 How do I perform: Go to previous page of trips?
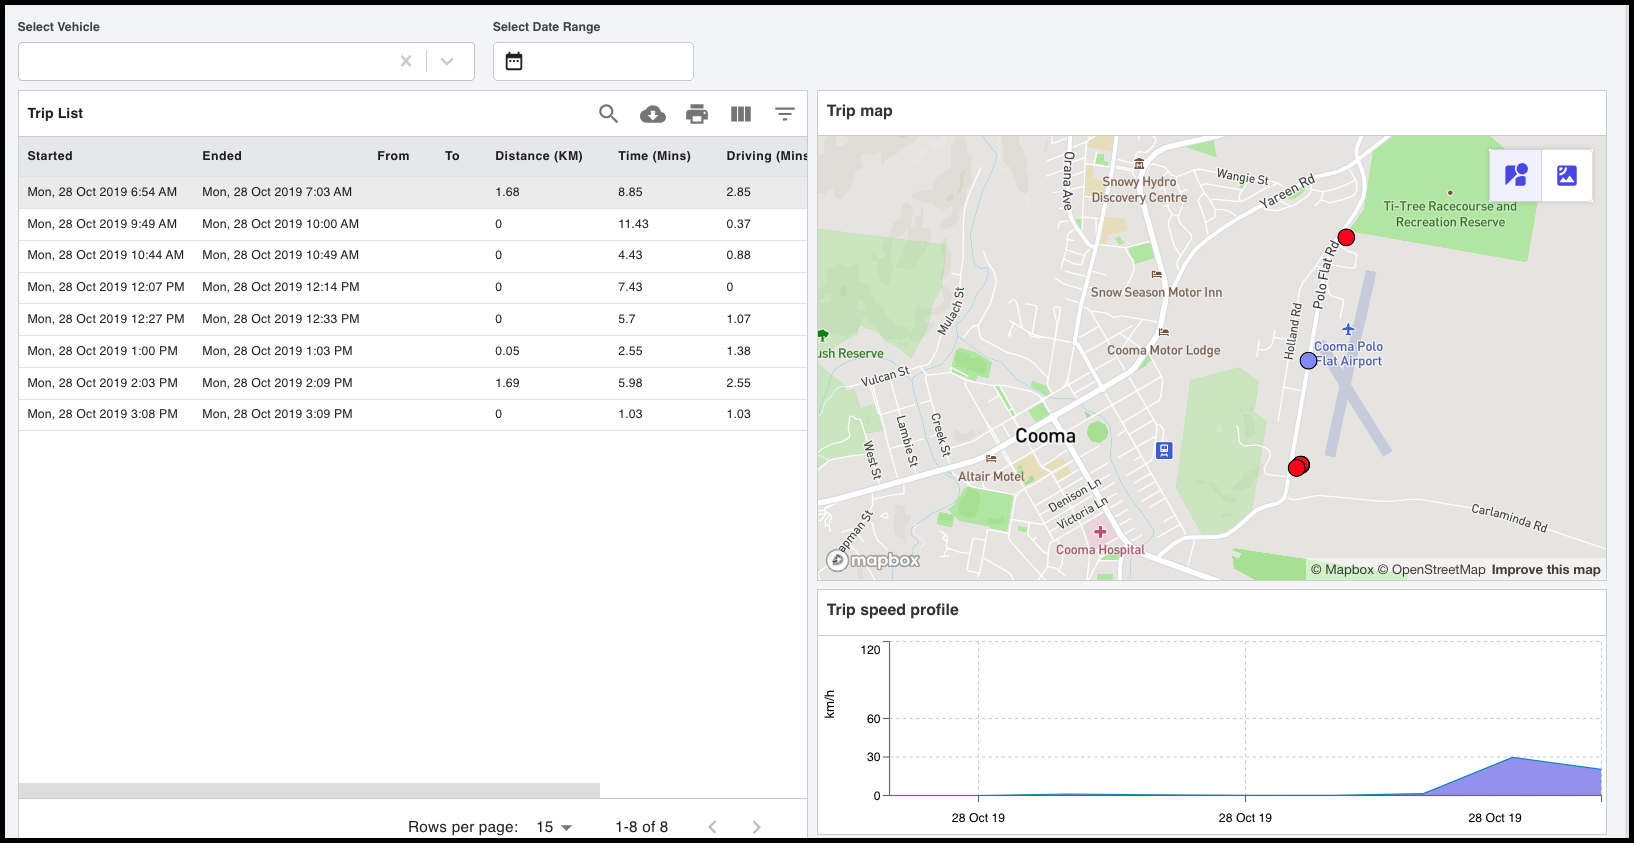point(713,827)
